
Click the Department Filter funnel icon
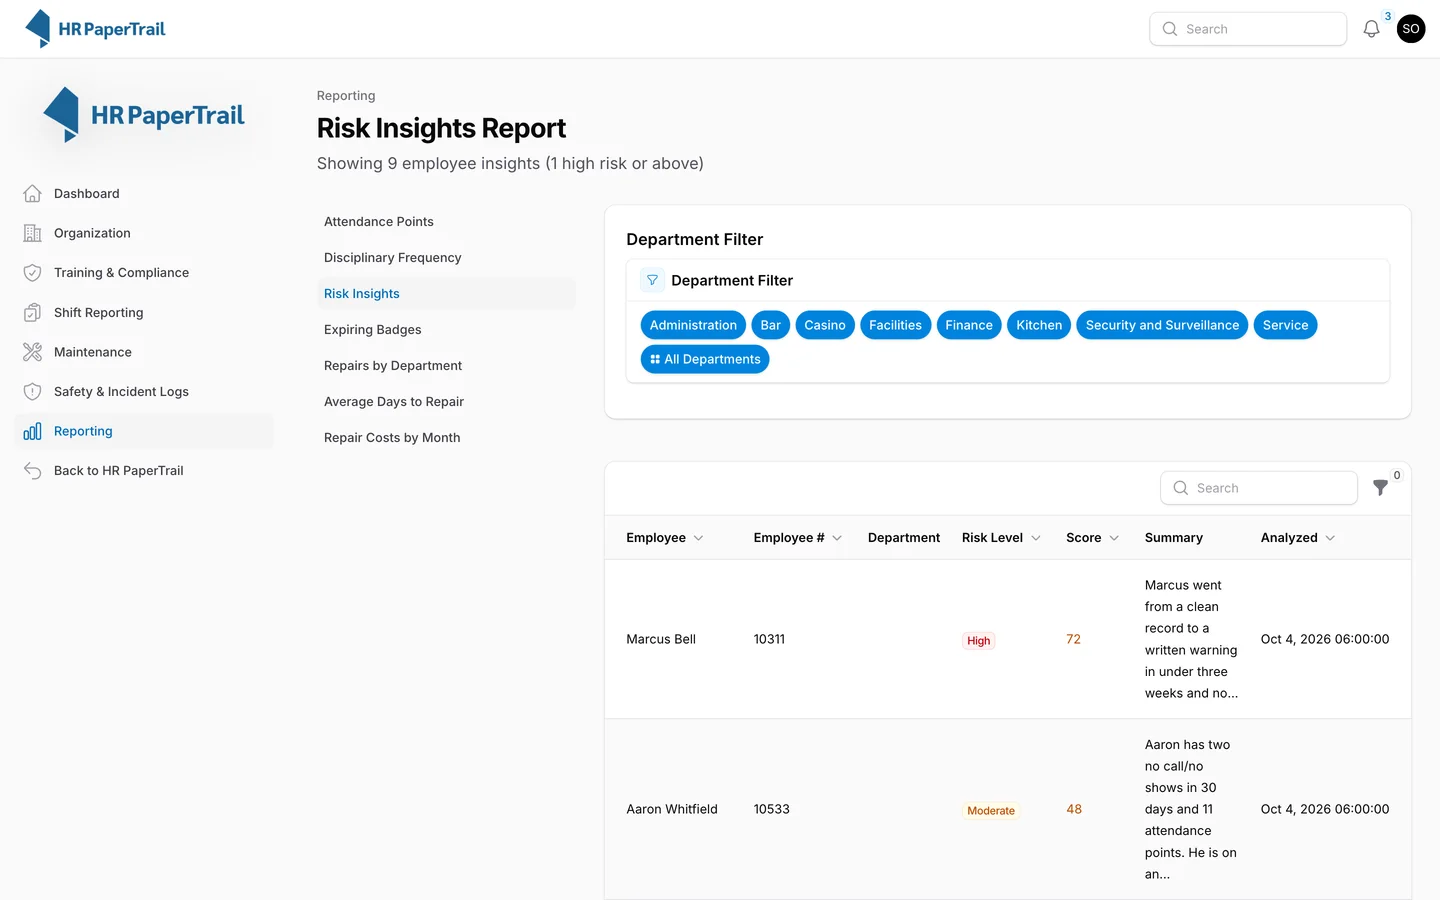pos(652,281)
